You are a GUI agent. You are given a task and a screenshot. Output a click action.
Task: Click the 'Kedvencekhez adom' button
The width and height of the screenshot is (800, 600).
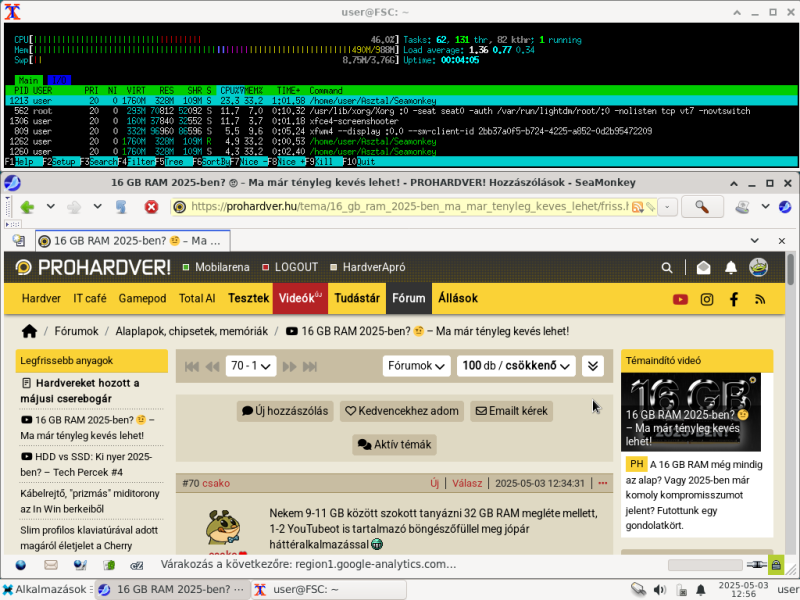tap(402, 411)
